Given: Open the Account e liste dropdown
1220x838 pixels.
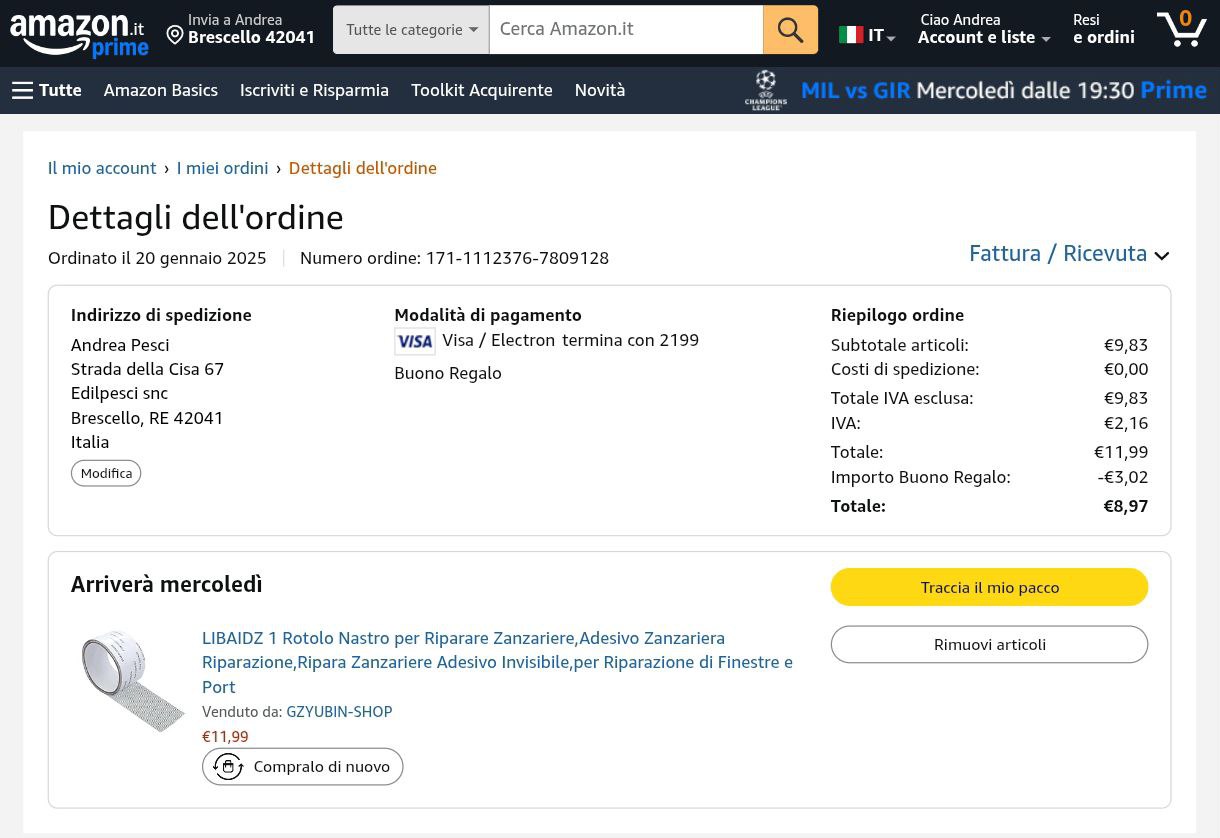Looking at the screenshot, I should coord(984,37).
